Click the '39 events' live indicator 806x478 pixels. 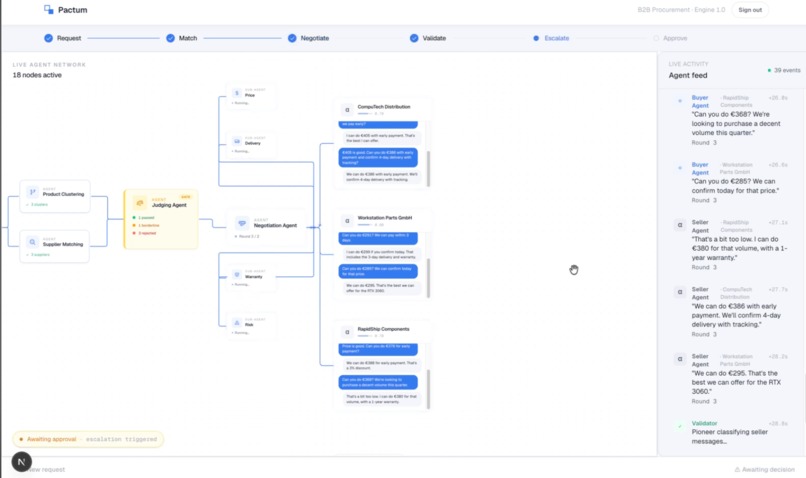tap(784, 70)
